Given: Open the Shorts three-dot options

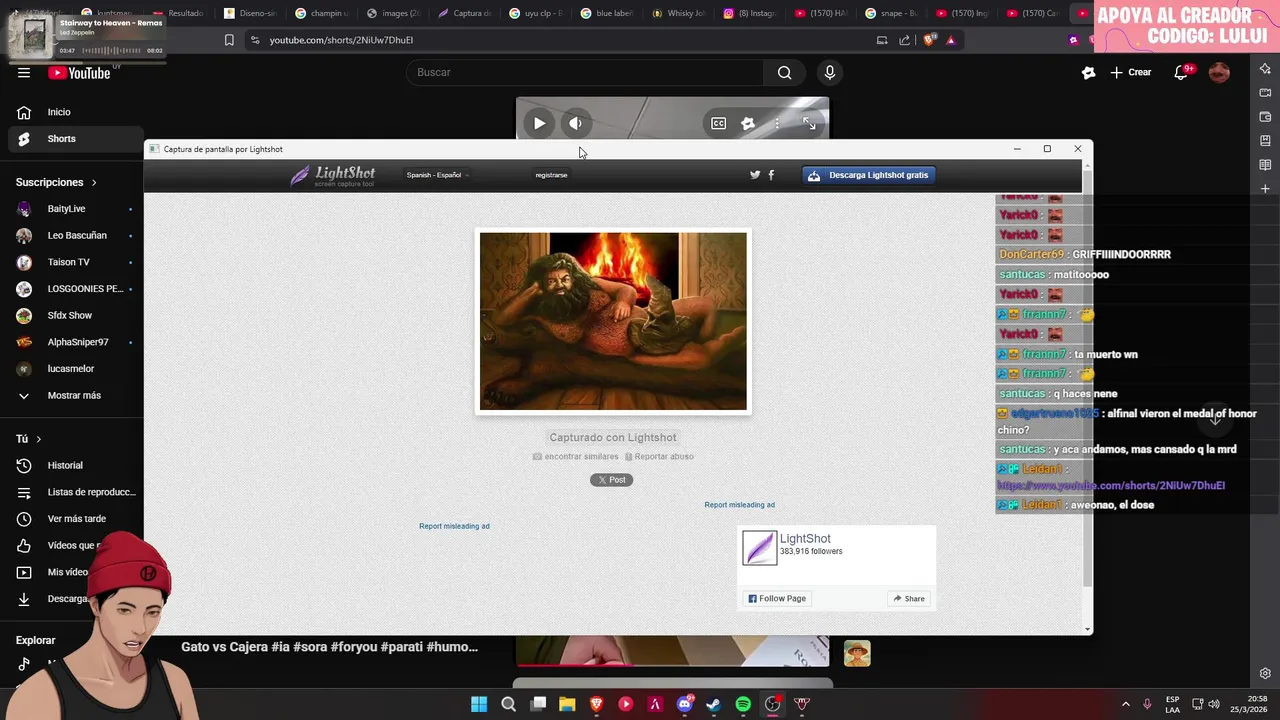Looking at the screenshot, I should [x=777, y=124].
